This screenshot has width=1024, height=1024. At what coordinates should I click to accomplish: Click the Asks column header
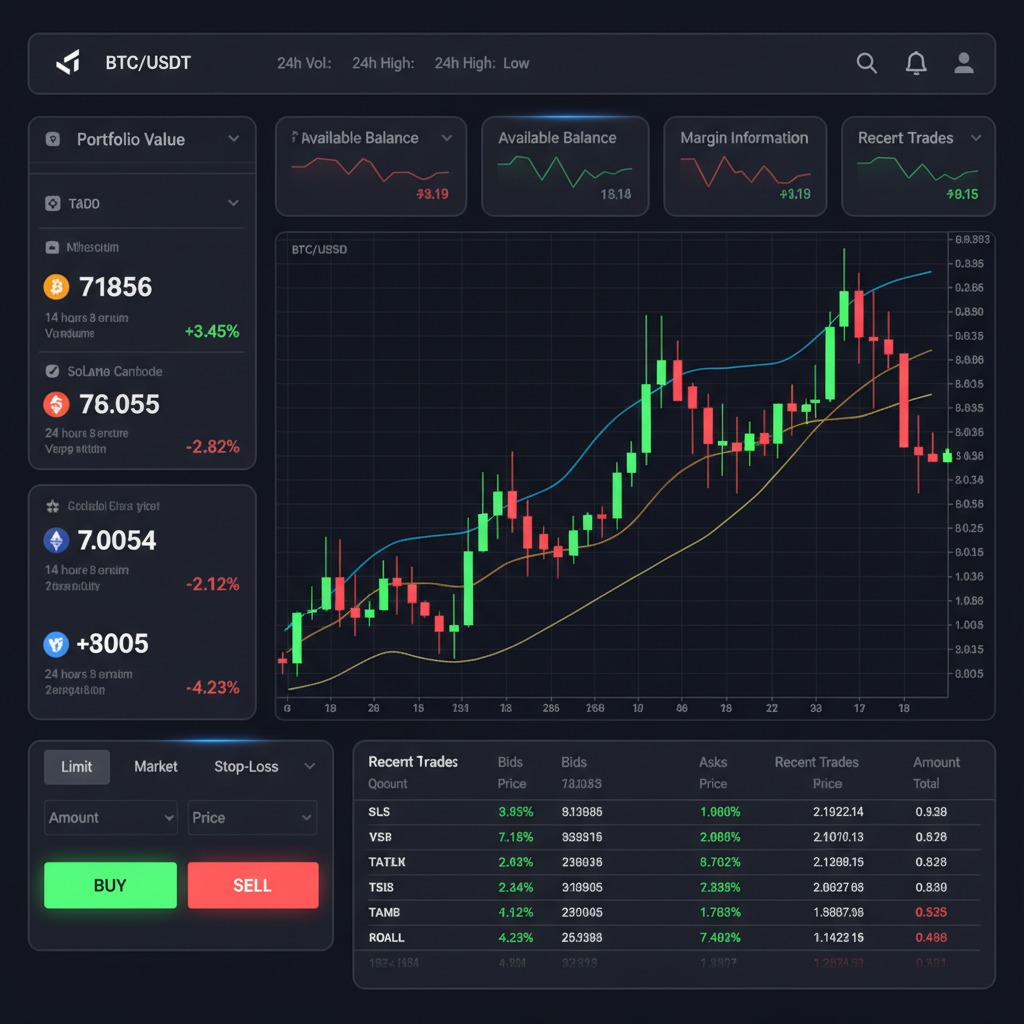pyautogui.click(x=713, y=762)
